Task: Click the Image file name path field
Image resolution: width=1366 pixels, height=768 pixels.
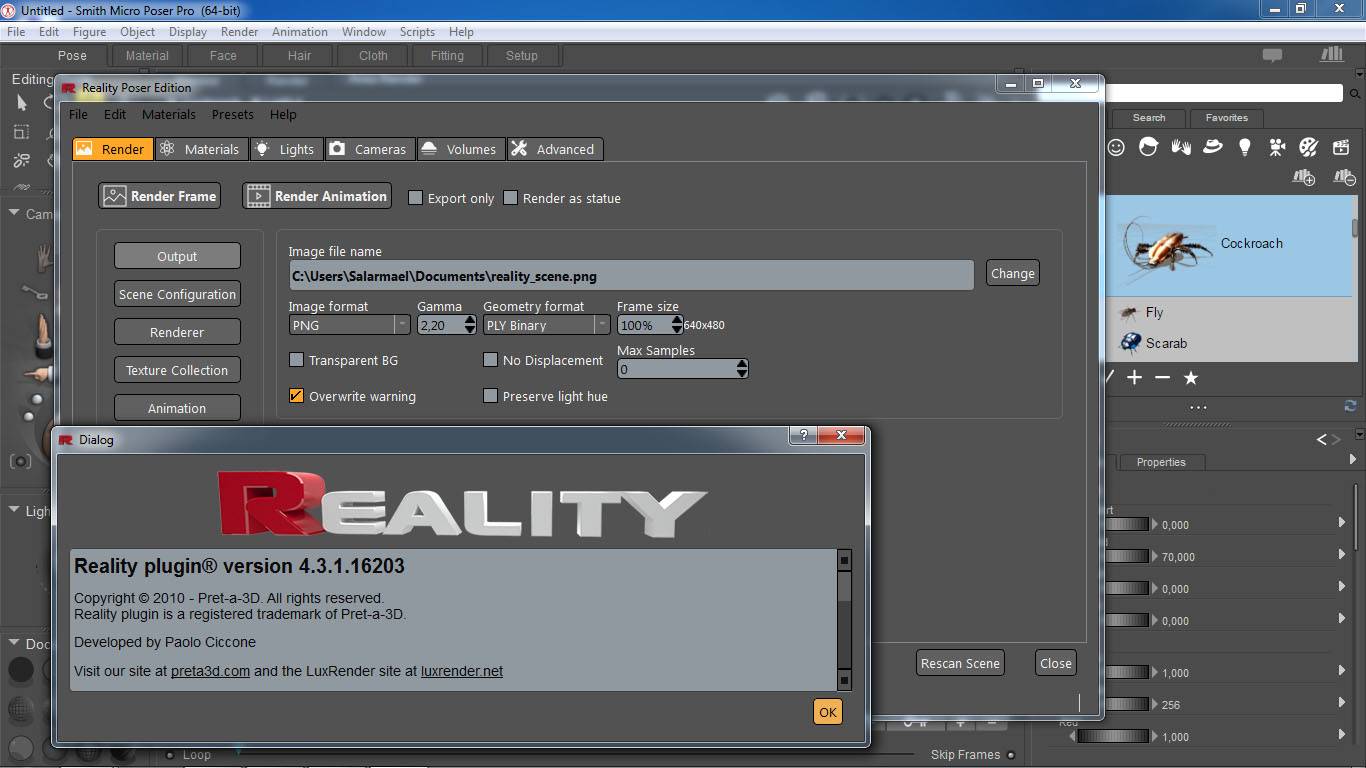Action: tap(631, 275)
